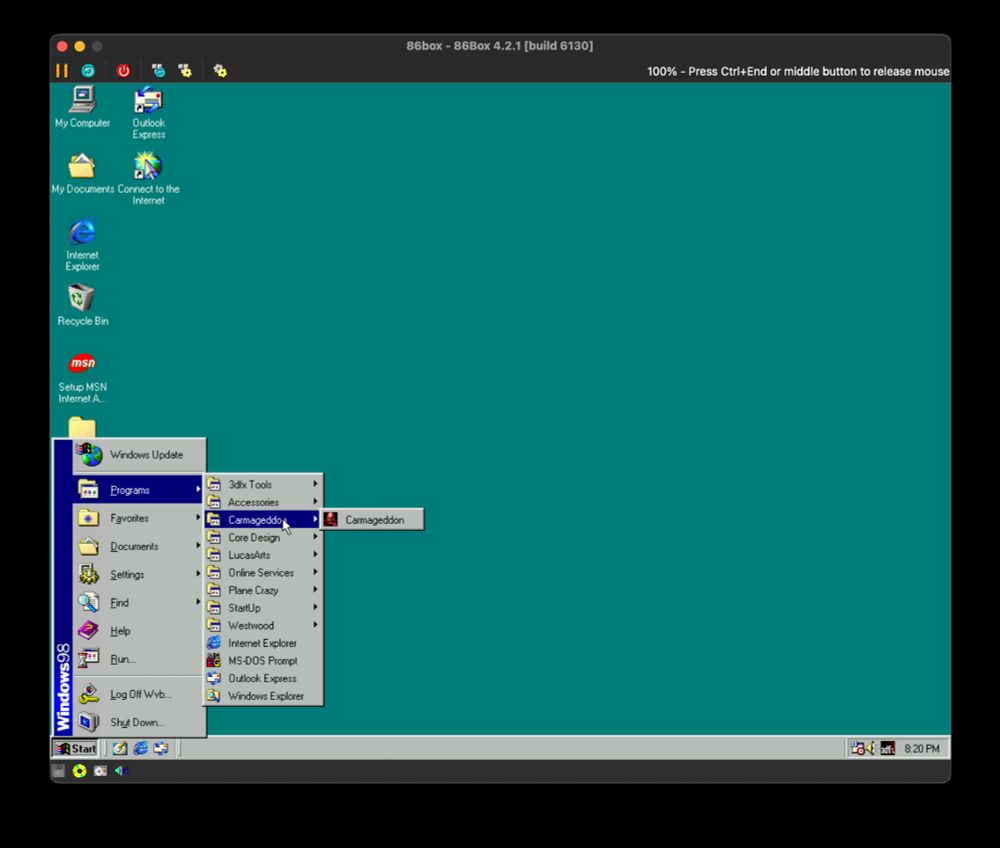Open MS-DOS Prompt from Programs menu
The width and height of the screenshot is (1000, 848).
coord(261,661)
